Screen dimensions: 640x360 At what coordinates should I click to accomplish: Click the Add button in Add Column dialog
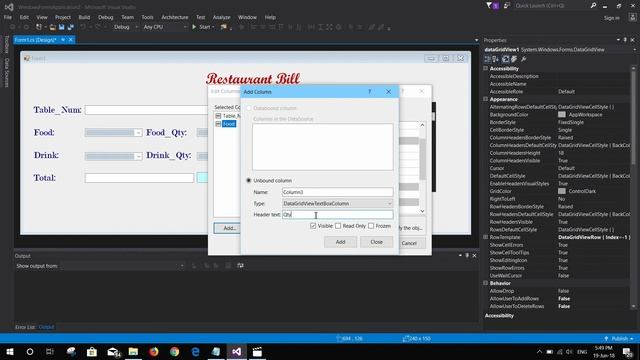coord(340,242)
